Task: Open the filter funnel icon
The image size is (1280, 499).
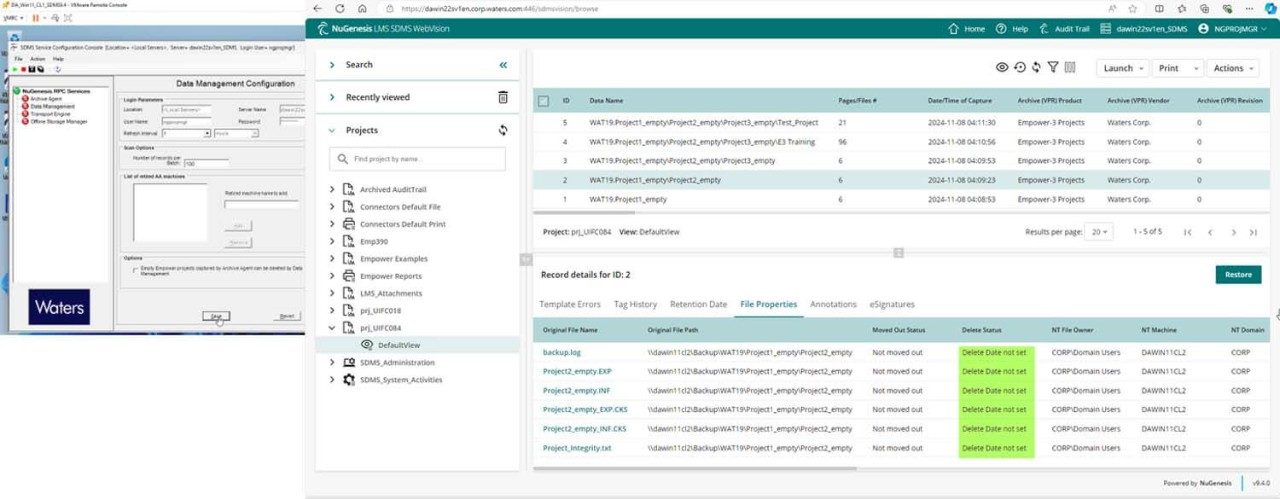Action: pyautogui.click(x=1053, y=67)
